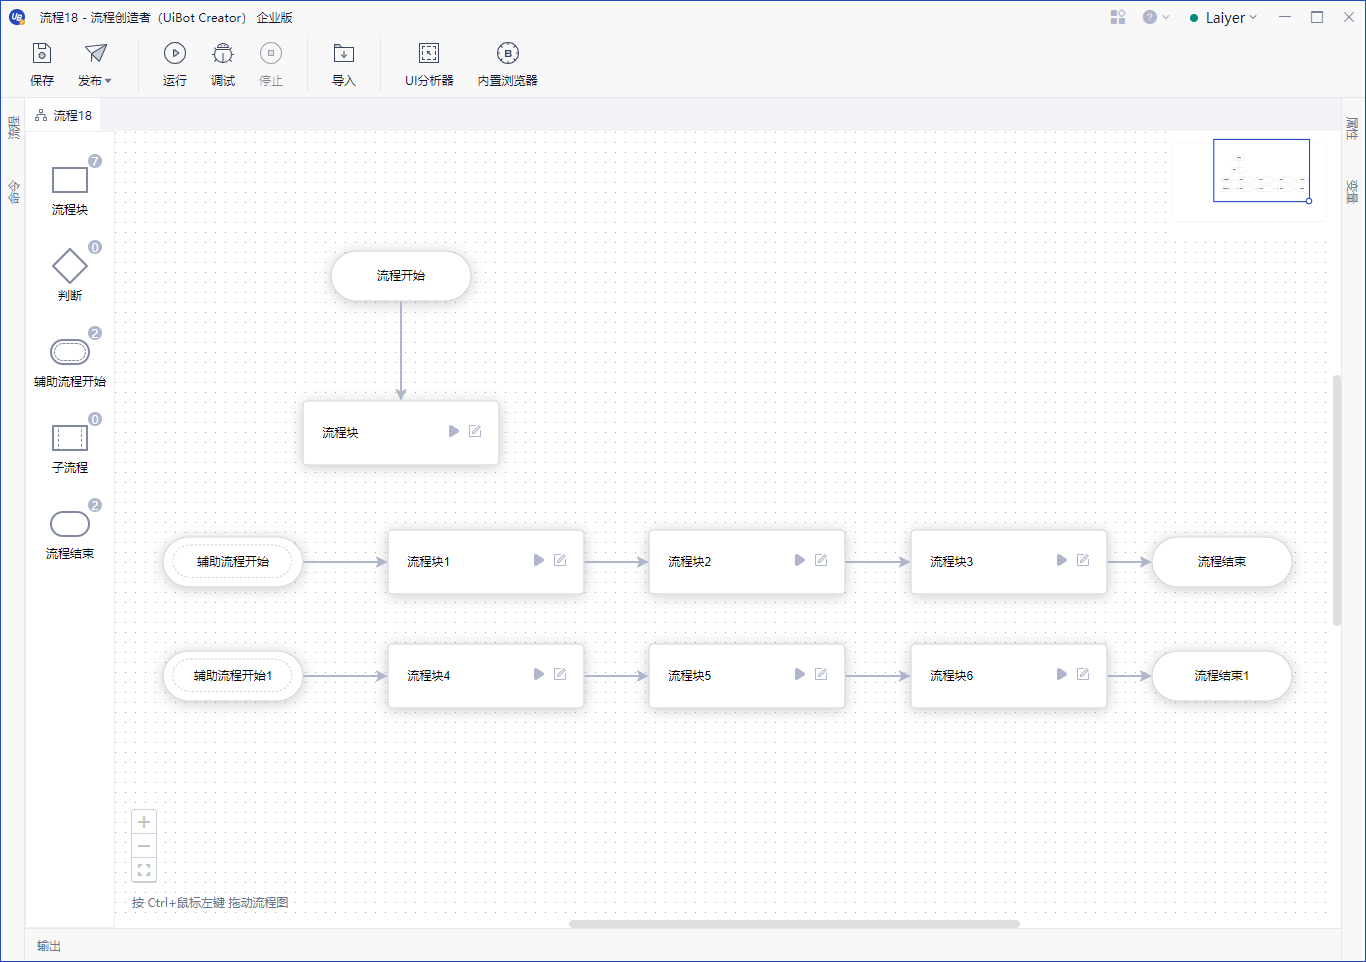Click the 停止 stop icon
The height and width of the screenshot is (962, 1366).
click(271, 53)
